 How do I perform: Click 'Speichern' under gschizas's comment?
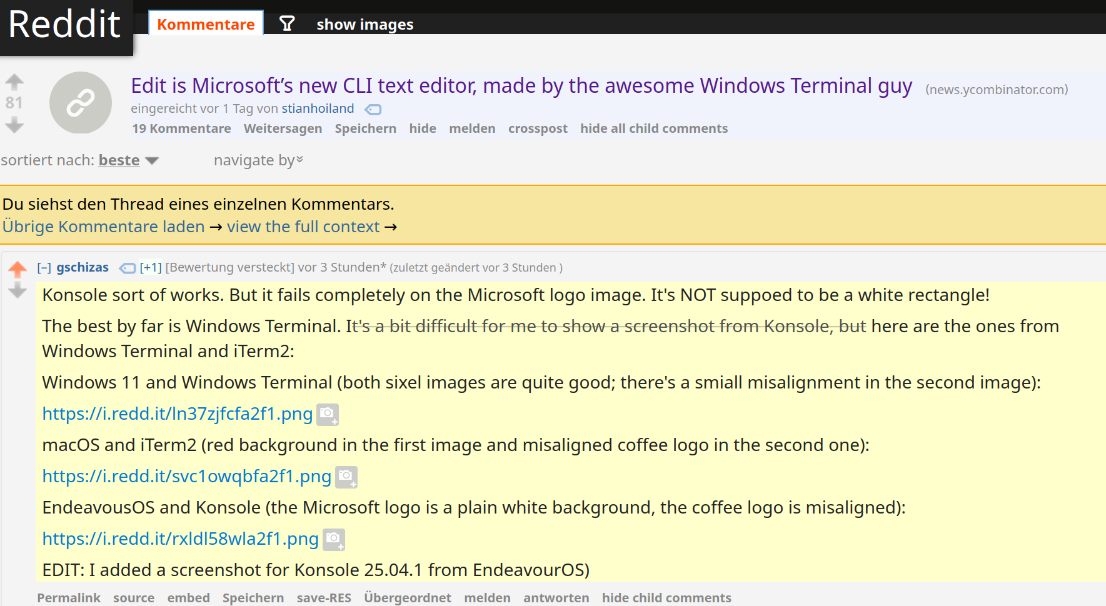coord(253,598)
